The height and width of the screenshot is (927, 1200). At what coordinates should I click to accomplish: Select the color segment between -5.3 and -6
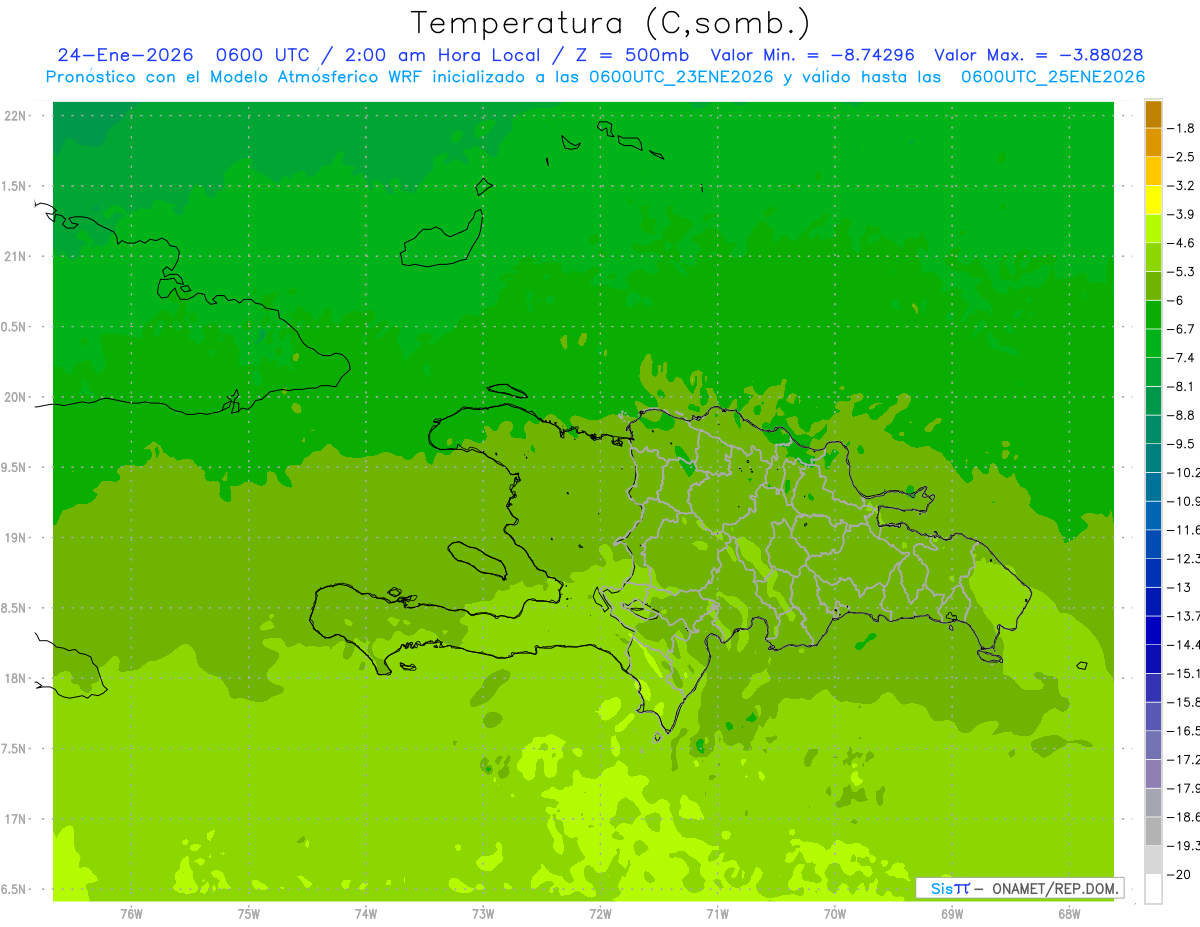(1153, 286)
